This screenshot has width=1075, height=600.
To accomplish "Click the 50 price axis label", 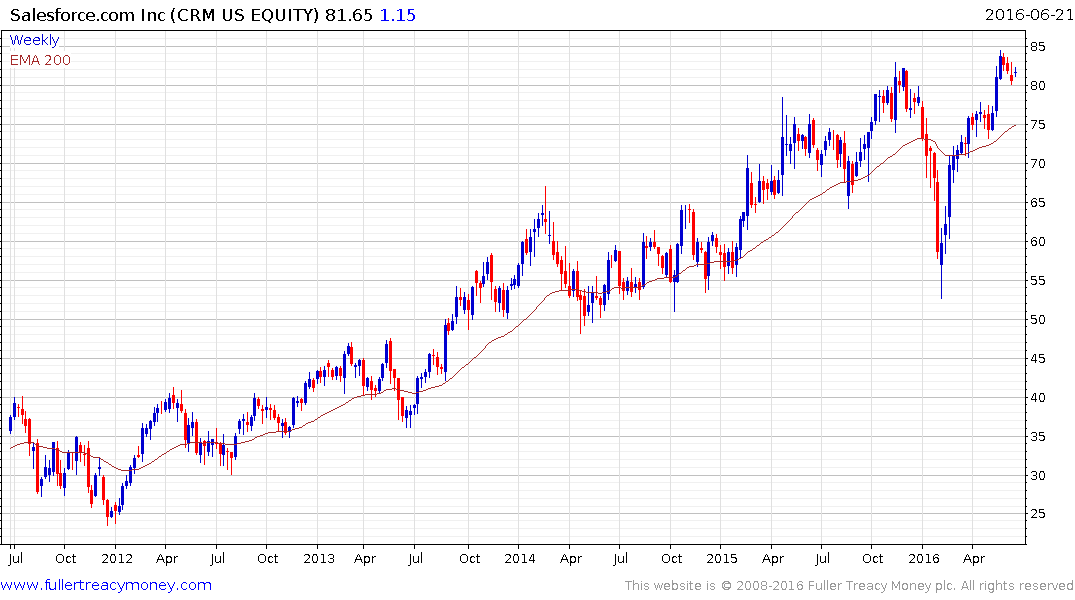I will [1037, 320].
